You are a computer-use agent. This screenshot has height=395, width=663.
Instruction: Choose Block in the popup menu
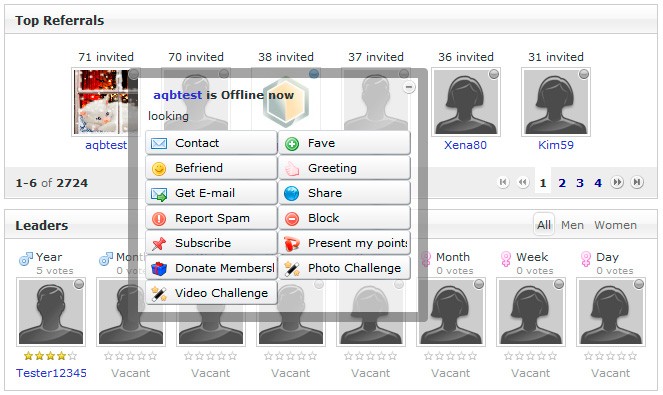point(344,218)
